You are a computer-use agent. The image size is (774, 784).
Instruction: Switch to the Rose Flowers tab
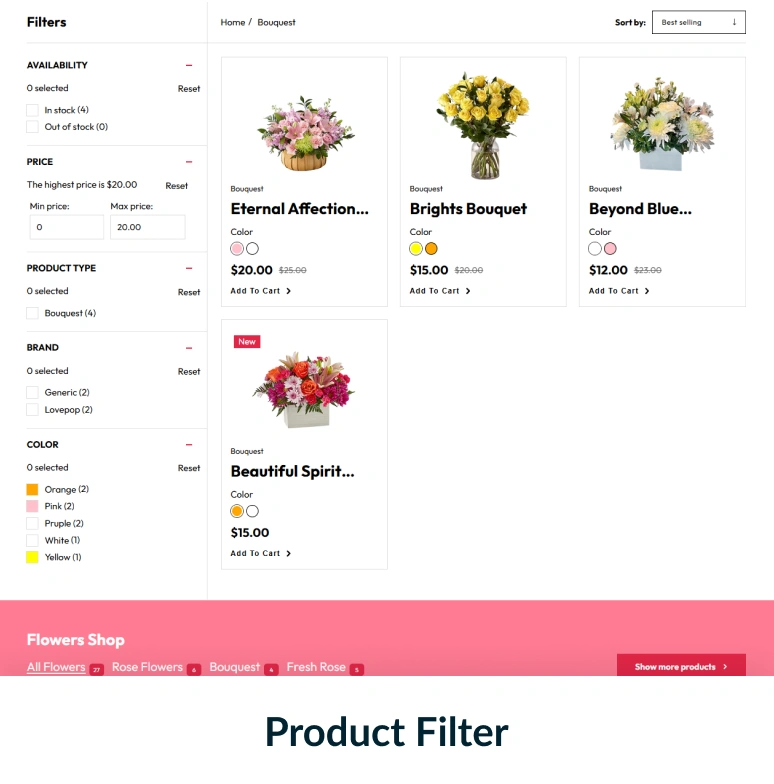pos(148,667)
